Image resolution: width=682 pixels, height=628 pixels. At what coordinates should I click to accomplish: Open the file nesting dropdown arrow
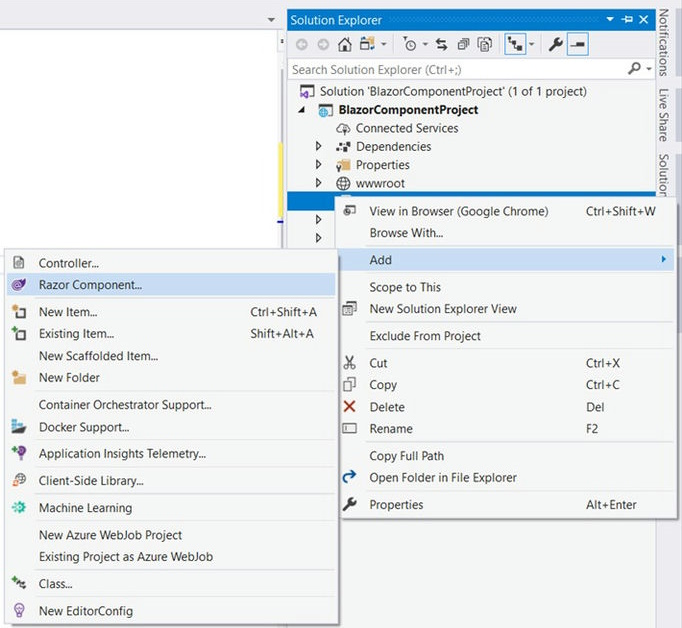point(532,44)
